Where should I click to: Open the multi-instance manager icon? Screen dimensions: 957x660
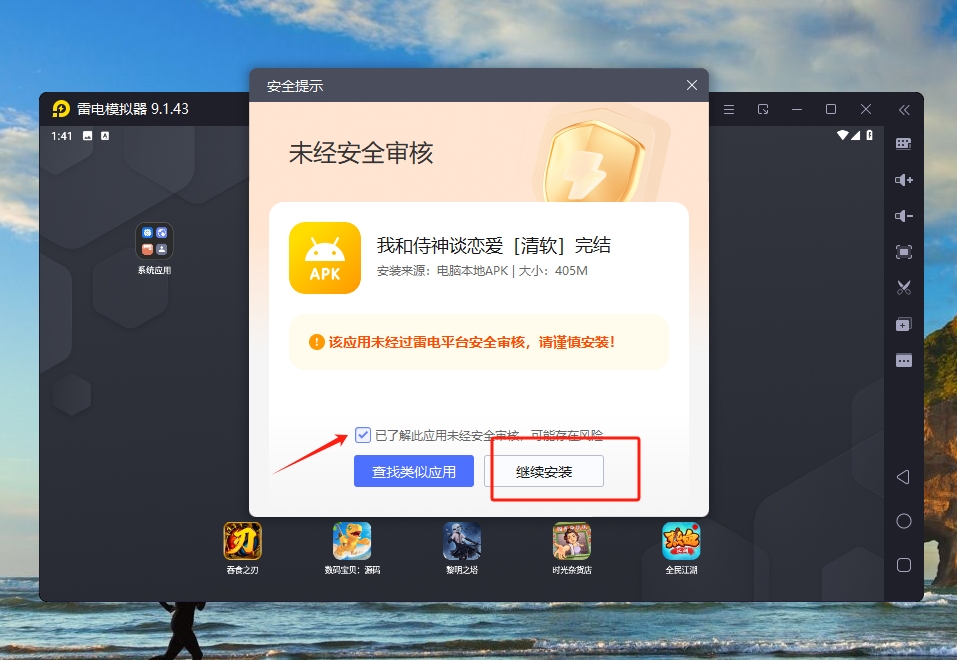(x=903, y=324)
